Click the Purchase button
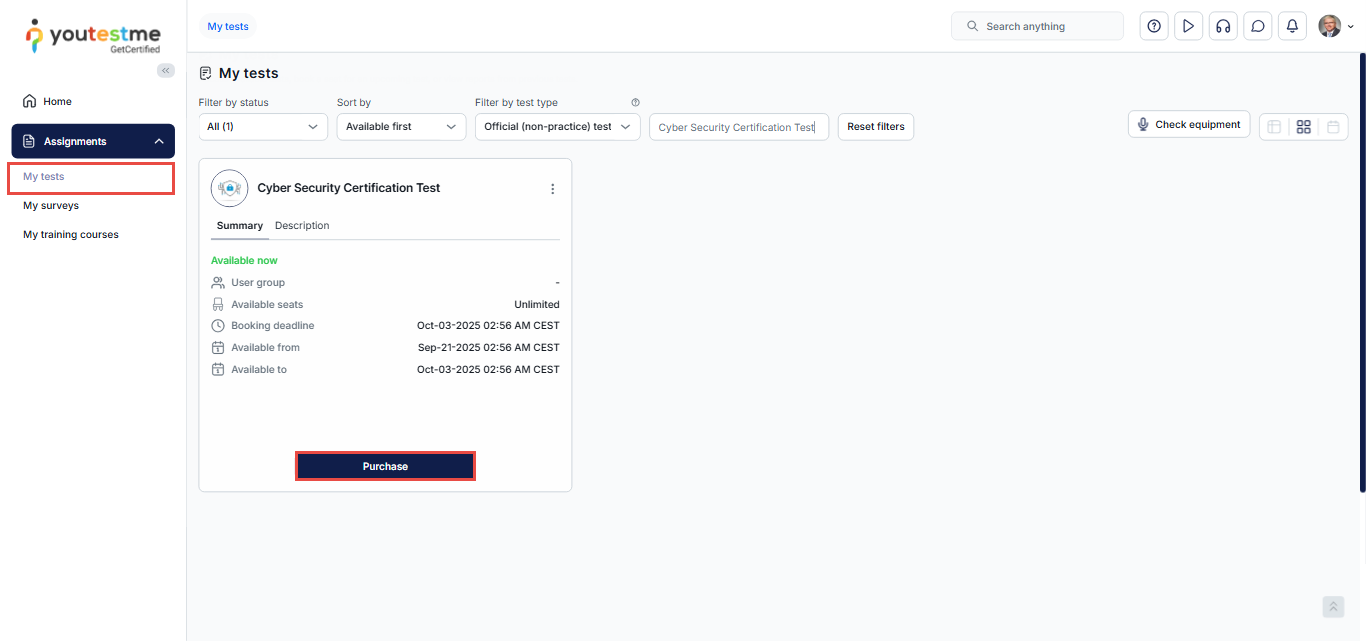This screenshot has height=641, width=1366. point(385,466)
